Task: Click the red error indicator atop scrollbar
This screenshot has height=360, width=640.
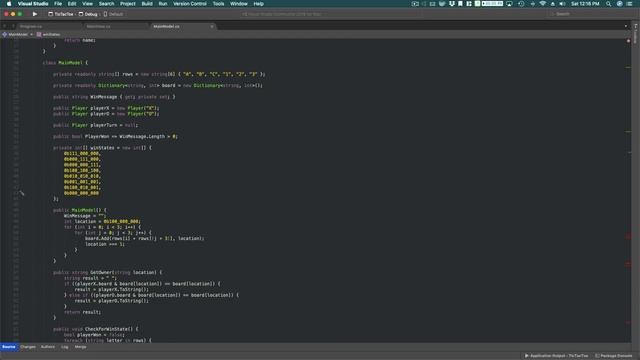Action: [628, 41]
